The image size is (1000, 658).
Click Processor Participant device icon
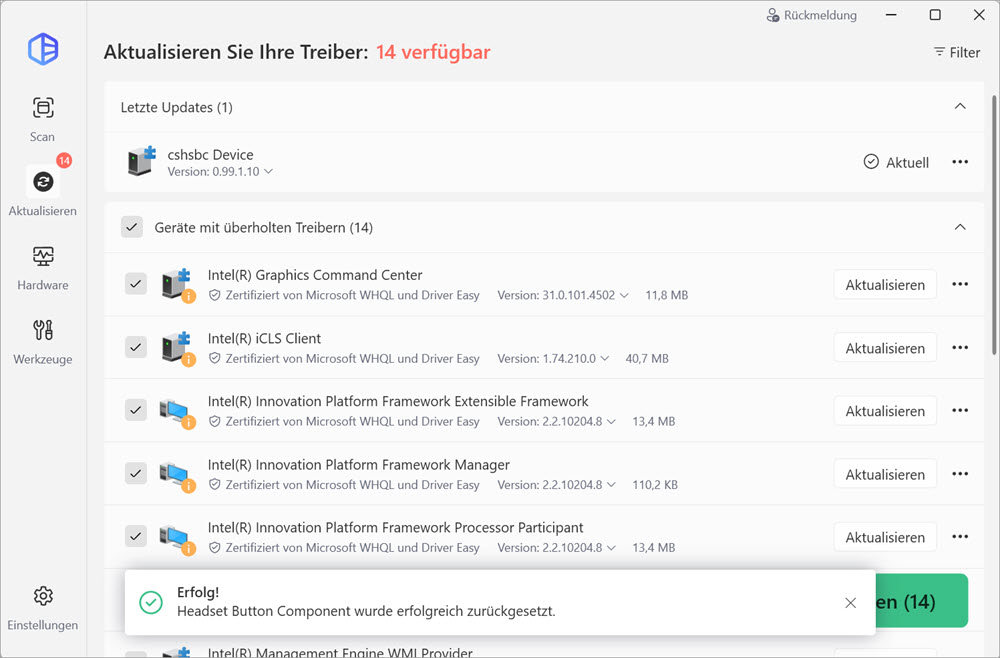177,539
